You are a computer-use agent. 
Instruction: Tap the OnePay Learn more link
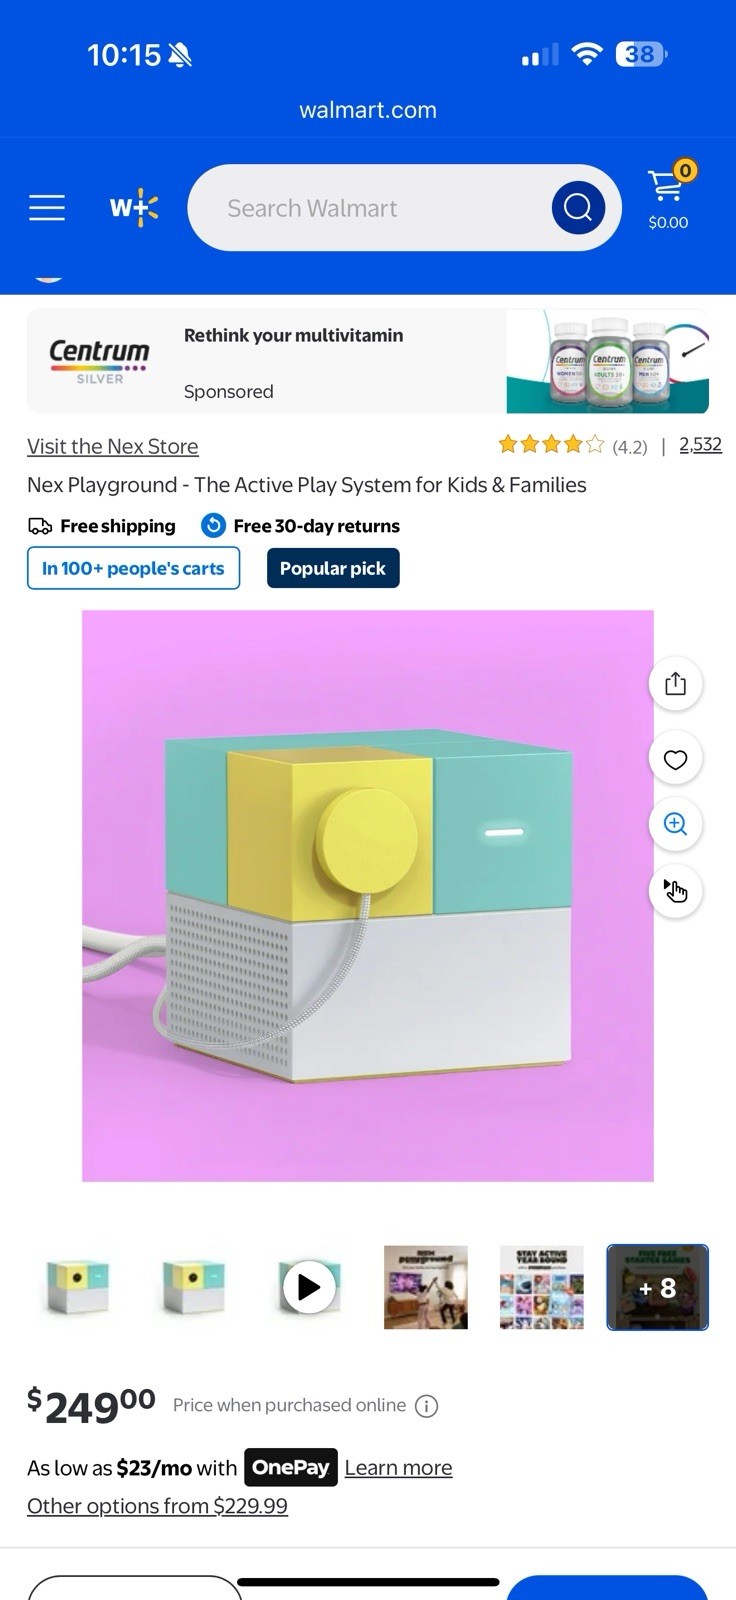pos(398,1467)
